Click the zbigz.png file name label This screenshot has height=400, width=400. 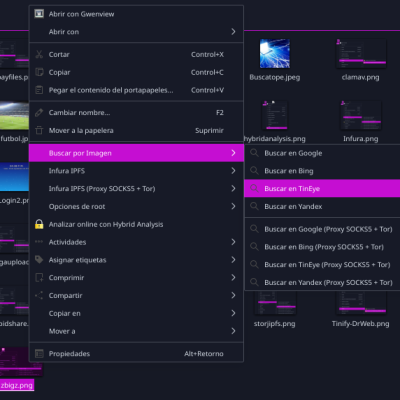coord(17,386)
